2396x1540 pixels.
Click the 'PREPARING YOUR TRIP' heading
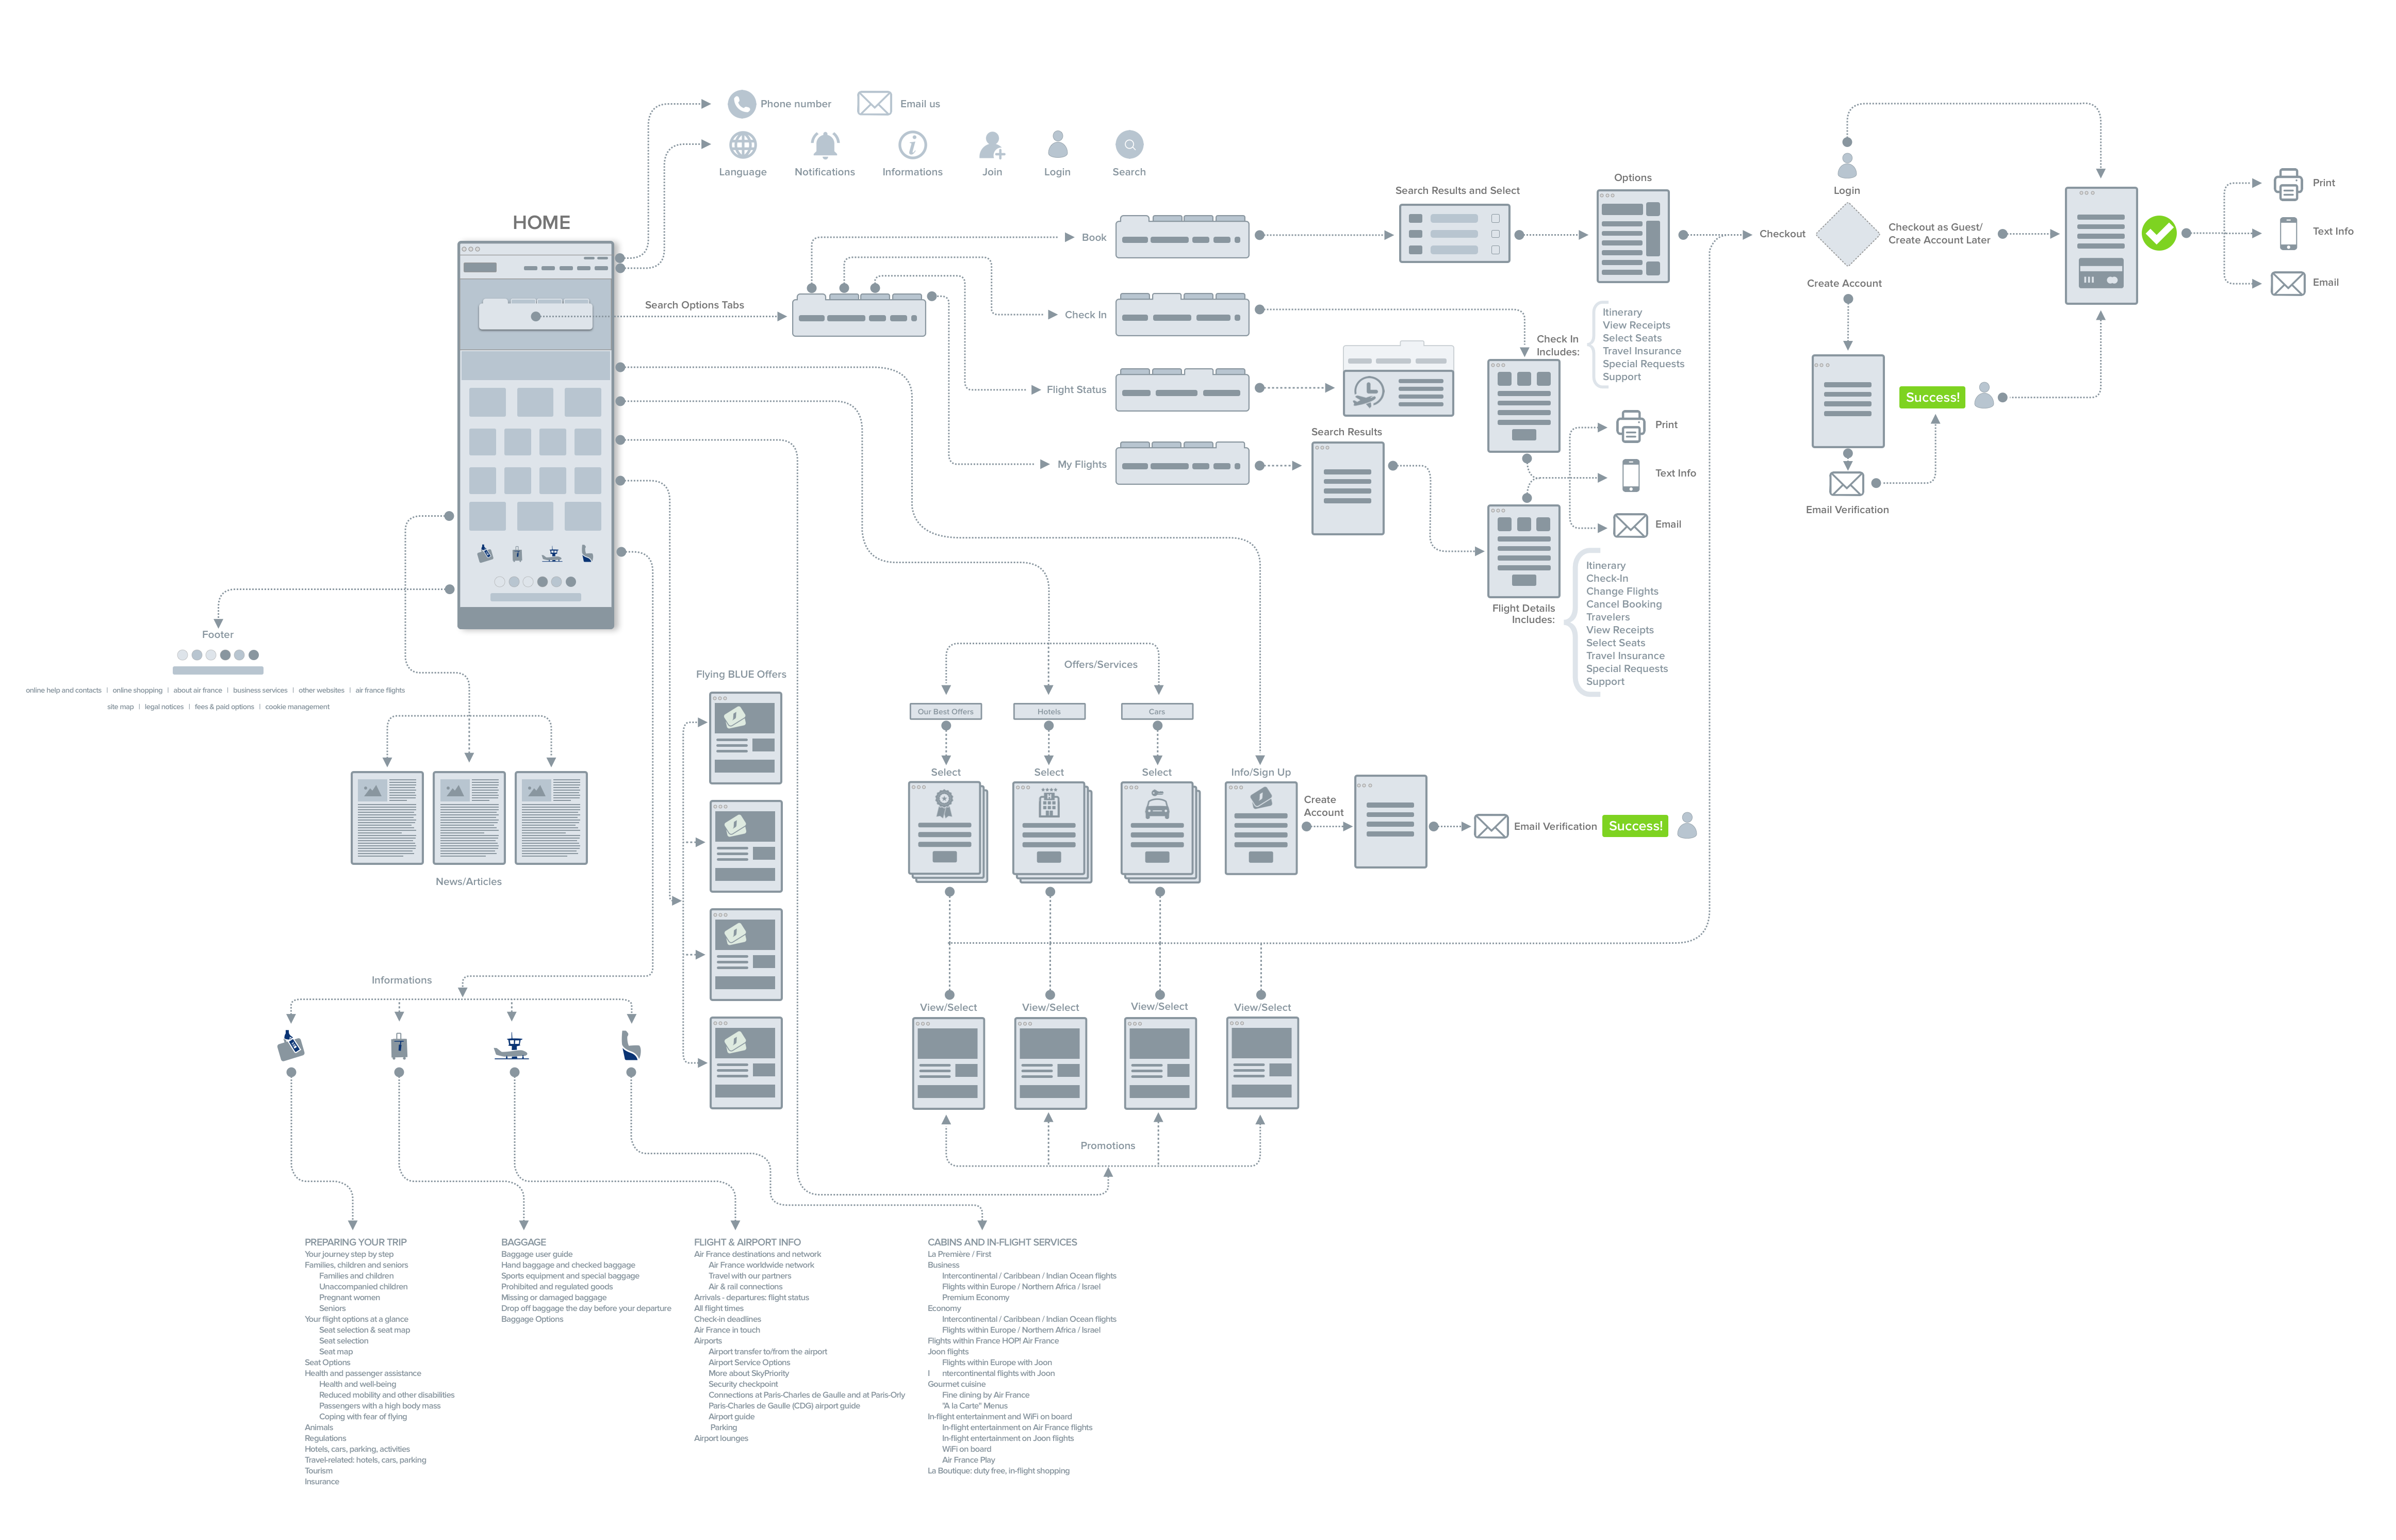click(355, 1242)
